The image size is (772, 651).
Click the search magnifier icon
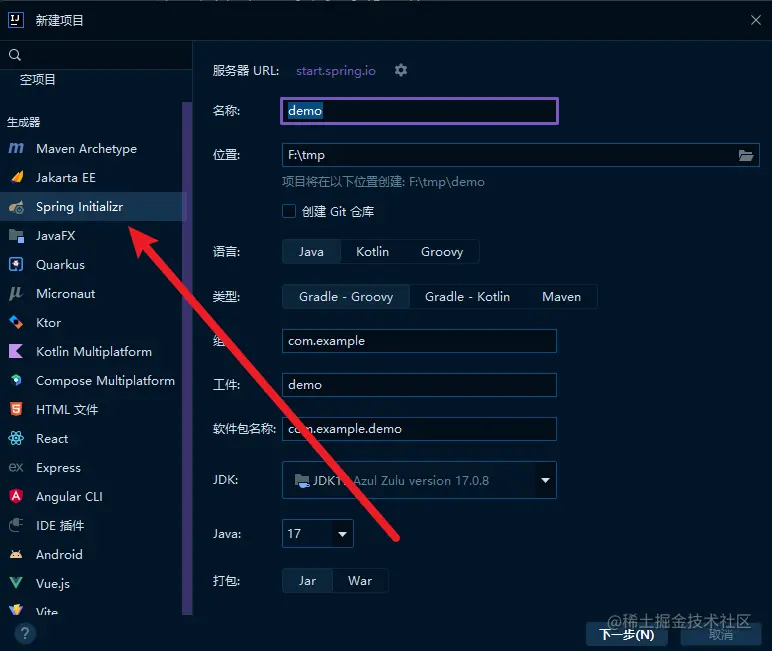(x=15, y=55)
